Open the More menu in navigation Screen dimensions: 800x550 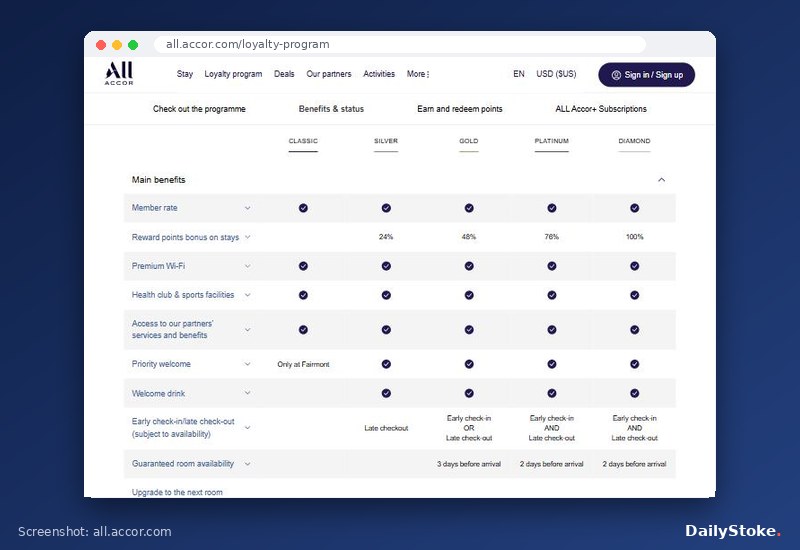(x=418, y=74)
